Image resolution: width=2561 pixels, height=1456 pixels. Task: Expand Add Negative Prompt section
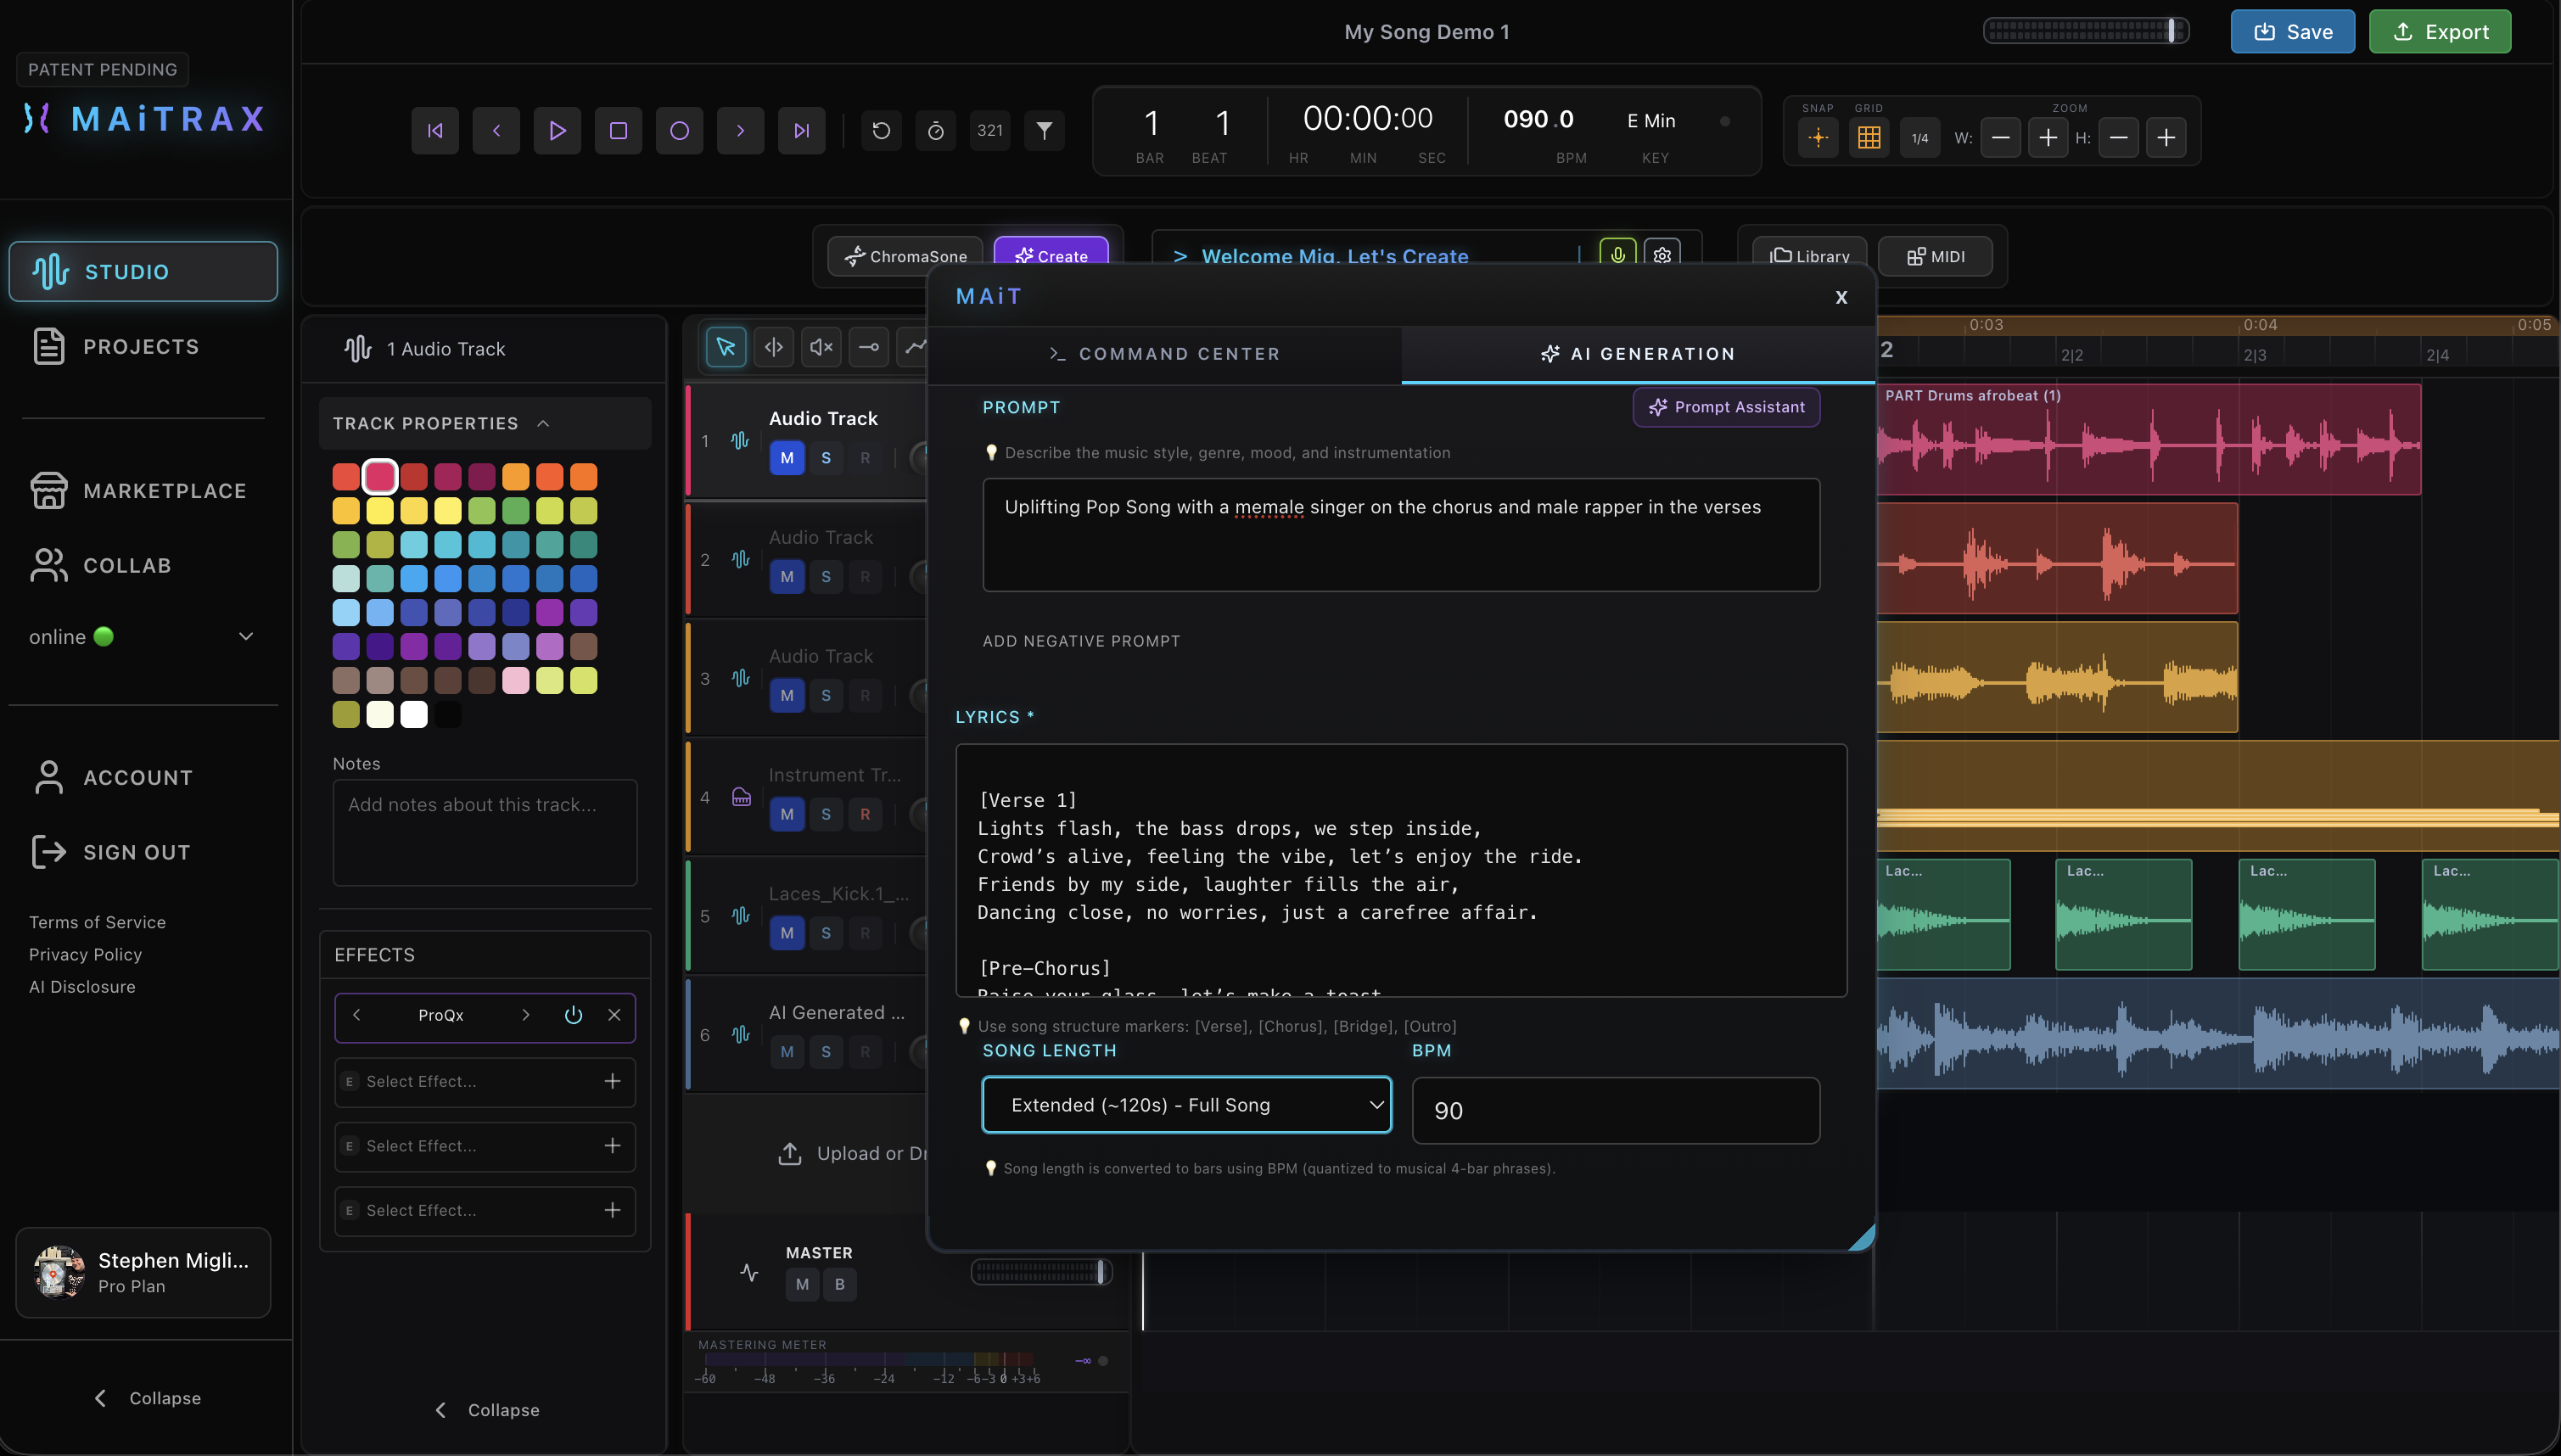point(1081,641)
